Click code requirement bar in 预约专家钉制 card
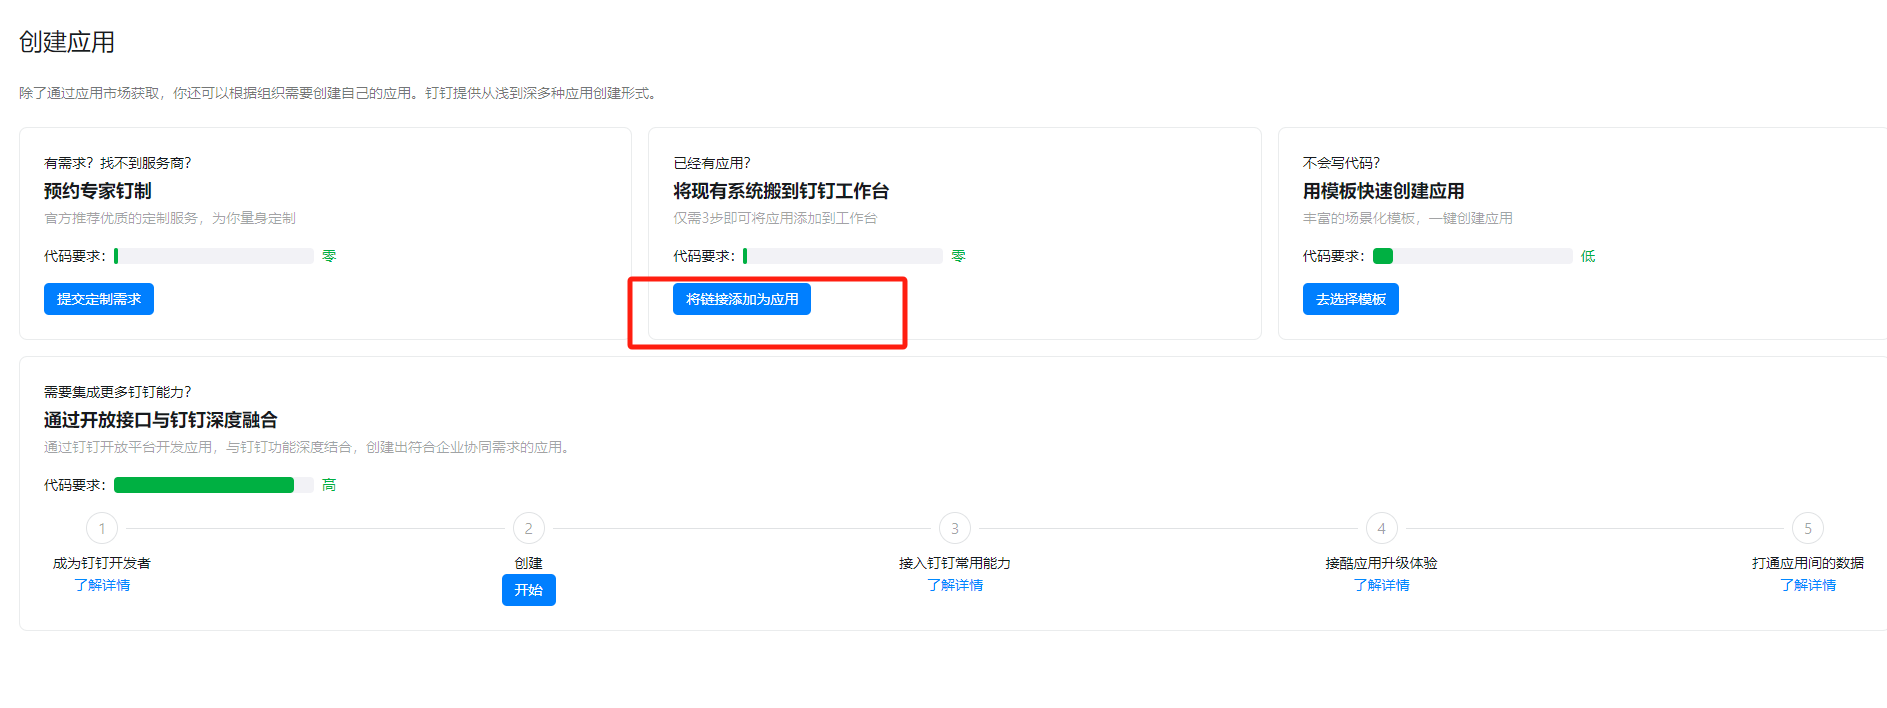The image size is (1887, 708). pos(214,256)
